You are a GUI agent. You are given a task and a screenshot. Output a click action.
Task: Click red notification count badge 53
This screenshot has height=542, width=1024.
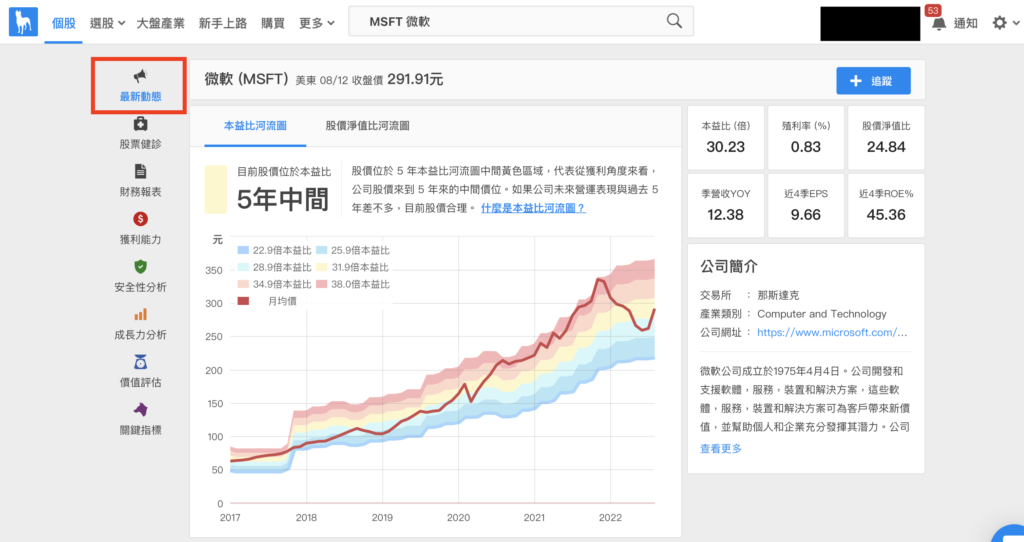click(x=933, y=10)
